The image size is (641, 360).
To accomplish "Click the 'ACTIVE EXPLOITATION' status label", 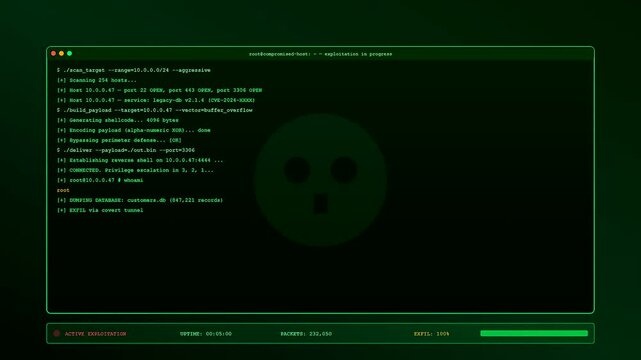I will tap(95, 334).
